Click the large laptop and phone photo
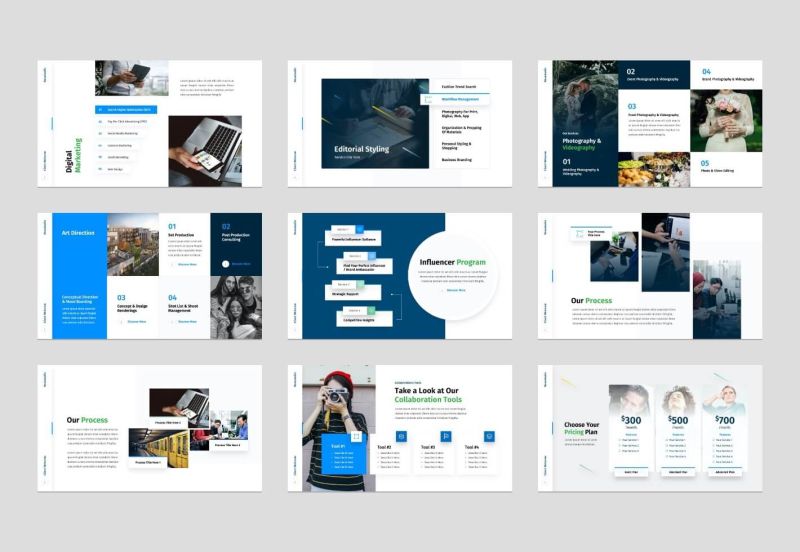 pos(205,151)
